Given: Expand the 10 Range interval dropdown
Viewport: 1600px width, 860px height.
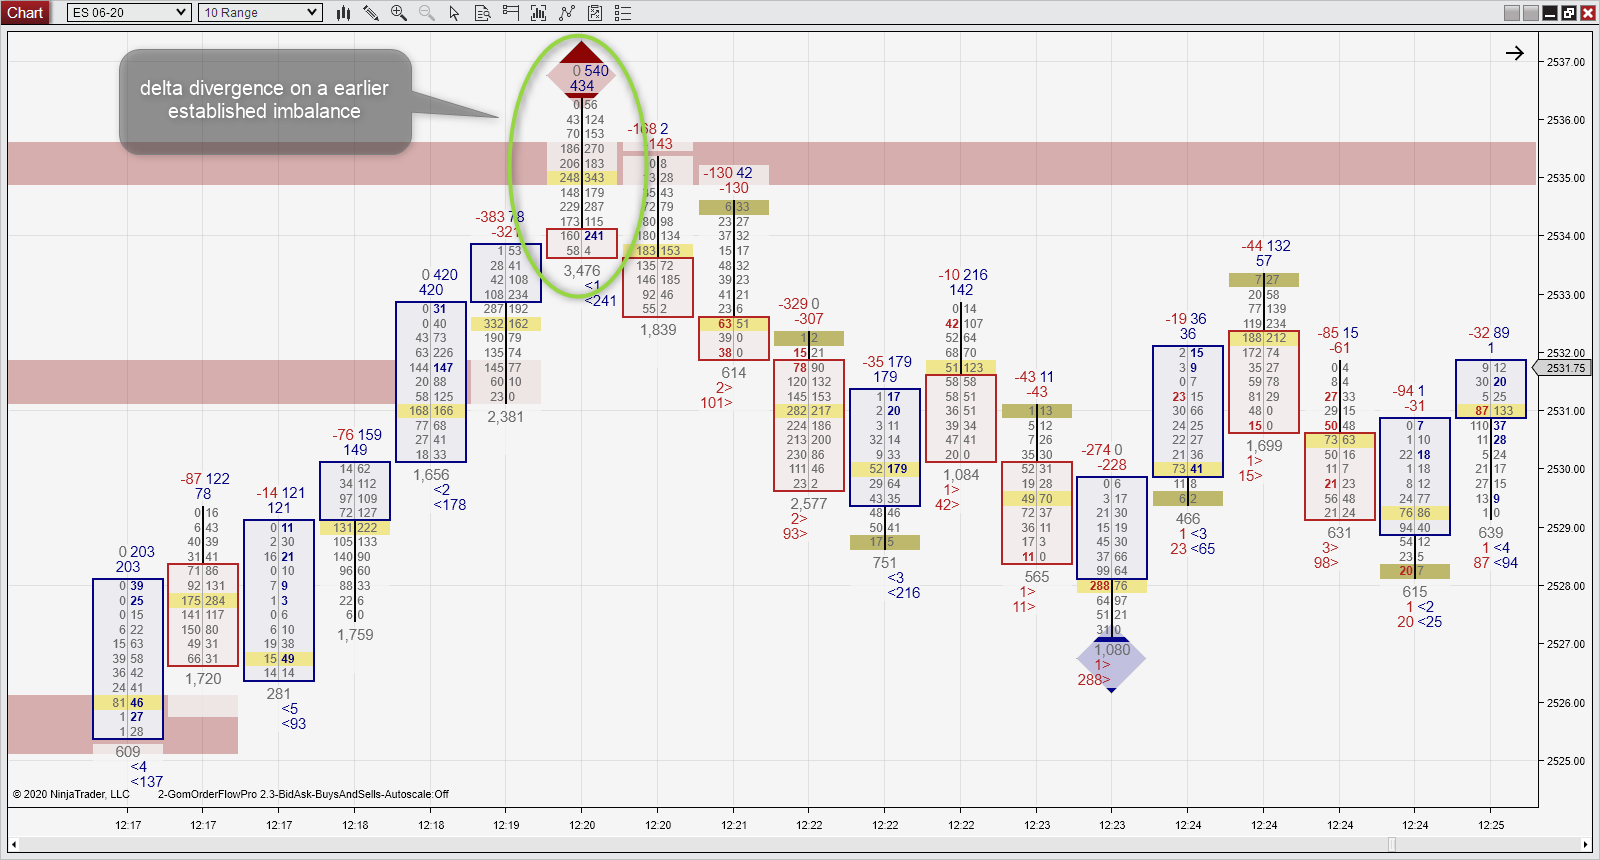Looking at the screenshot, I should click(x=260, y=12).
